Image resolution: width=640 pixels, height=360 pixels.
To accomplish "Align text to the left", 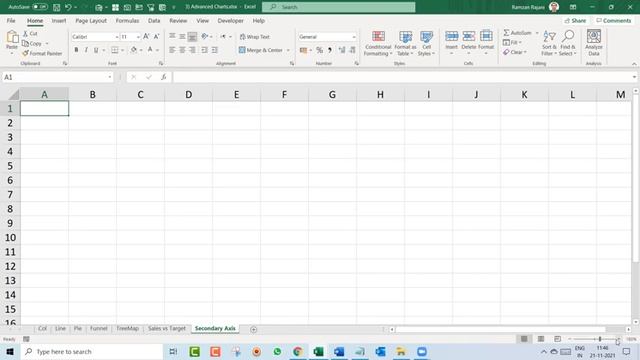I will click(172, 50).
